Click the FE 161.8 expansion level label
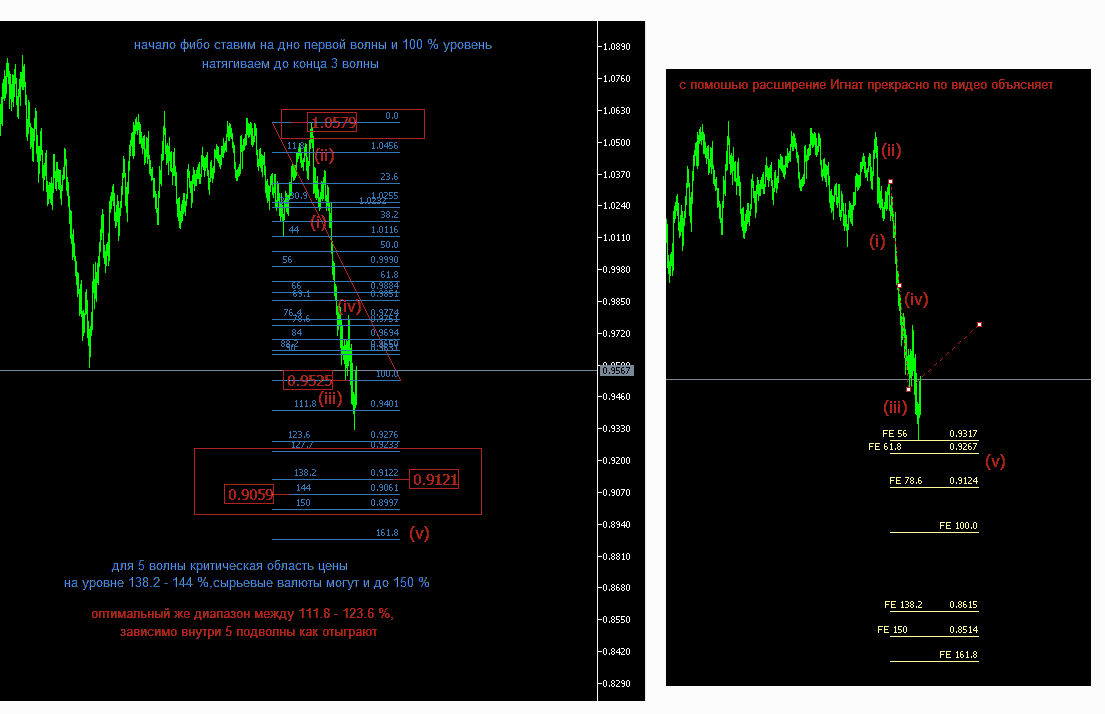The image size is (1105, 714). click(x=958, y=654)
